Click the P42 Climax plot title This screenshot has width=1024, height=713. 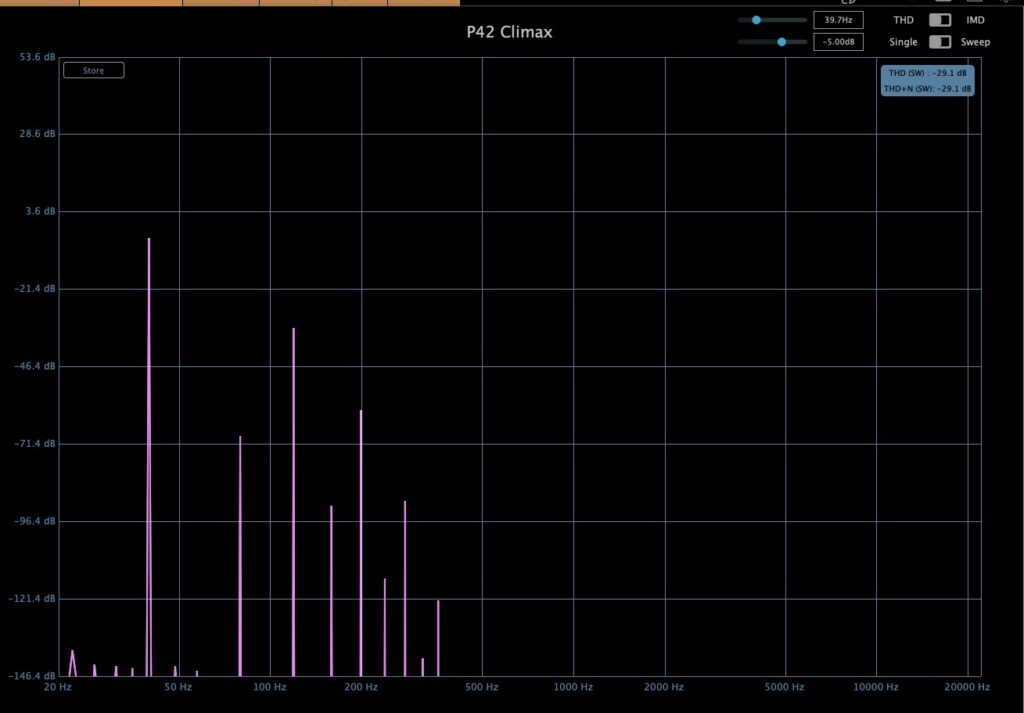[x=509, y=32]
